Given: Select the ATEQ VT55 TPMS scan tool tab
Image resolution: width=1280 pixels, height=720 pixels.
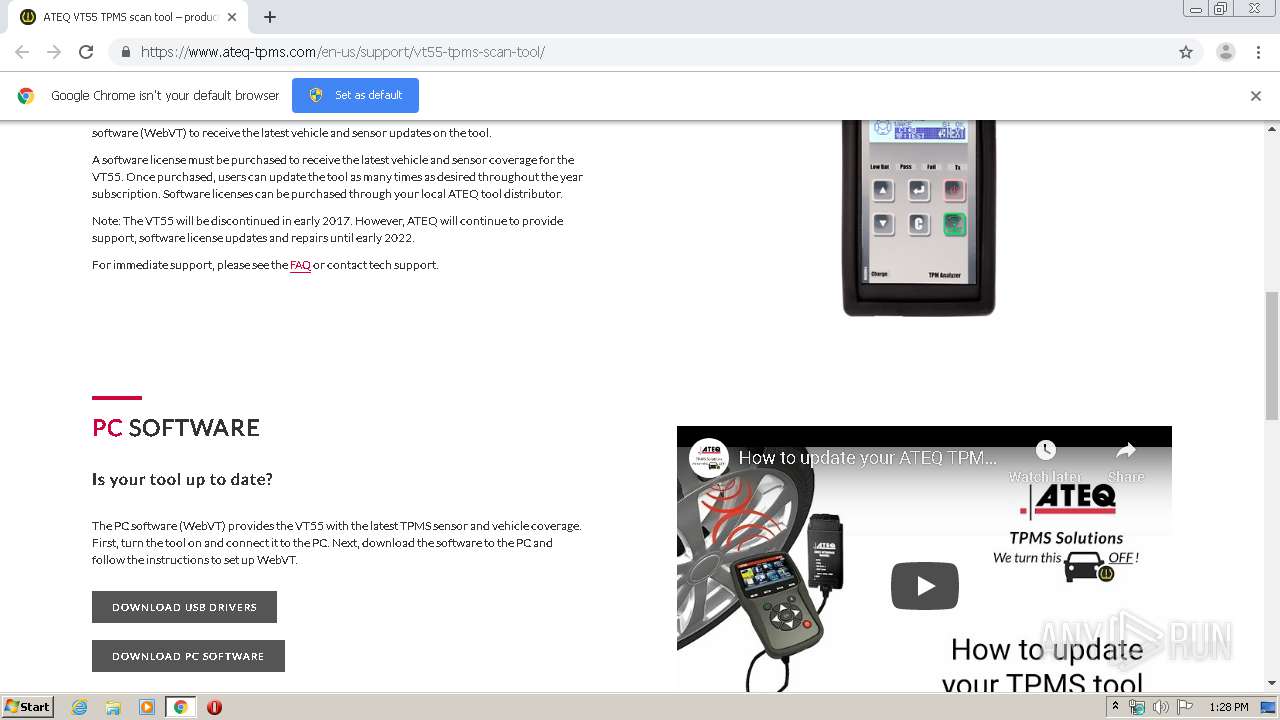Looking at the screenshot, I should click(x=130, y=17).
